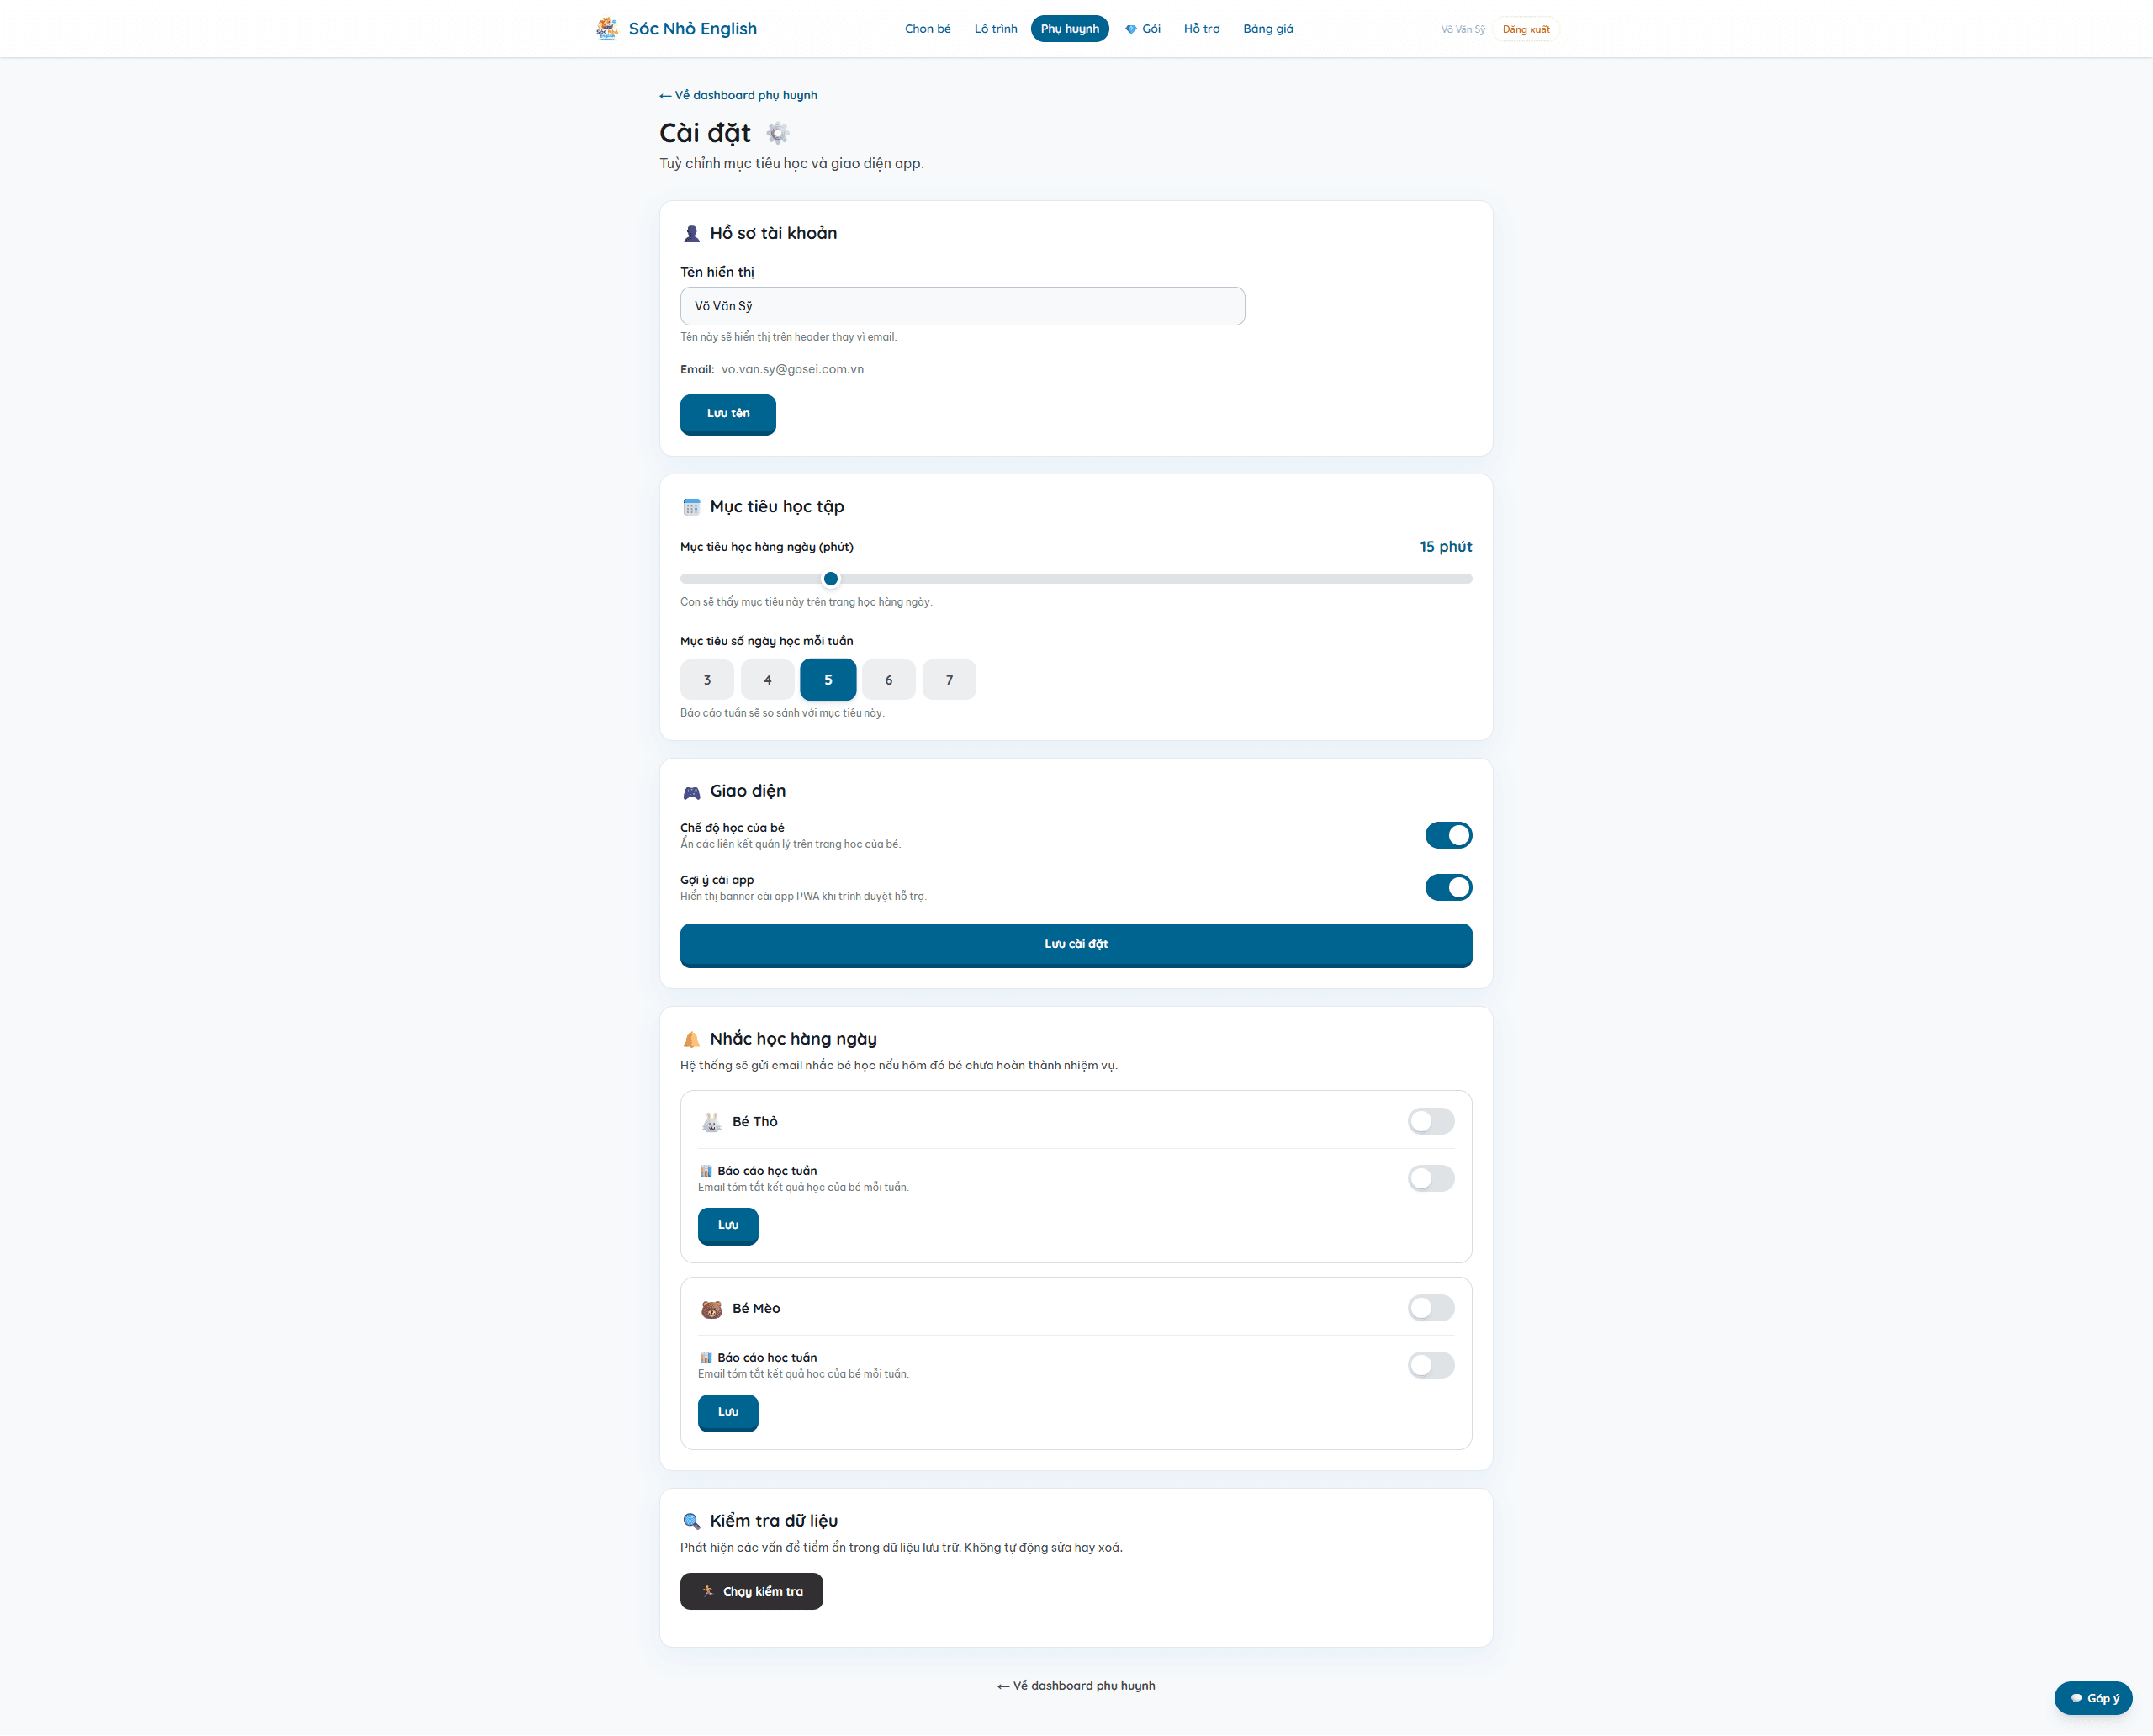Click the Bé Thỏ rabbit avatar

[x=711, y=1122]
